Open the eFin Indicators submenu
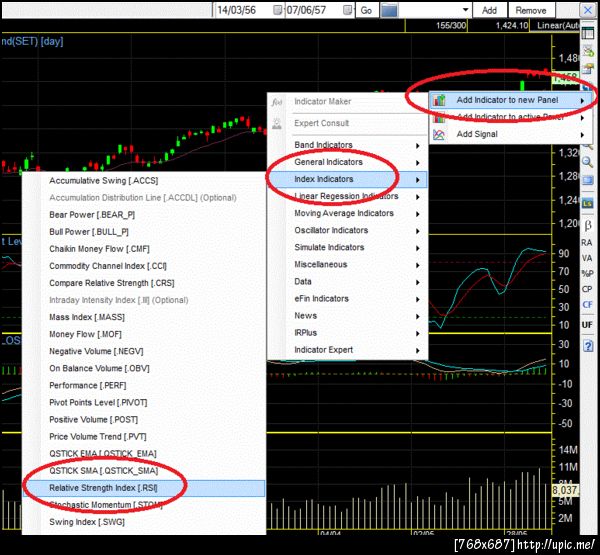This screenshot has width=600, height=555. coord(347,299)
